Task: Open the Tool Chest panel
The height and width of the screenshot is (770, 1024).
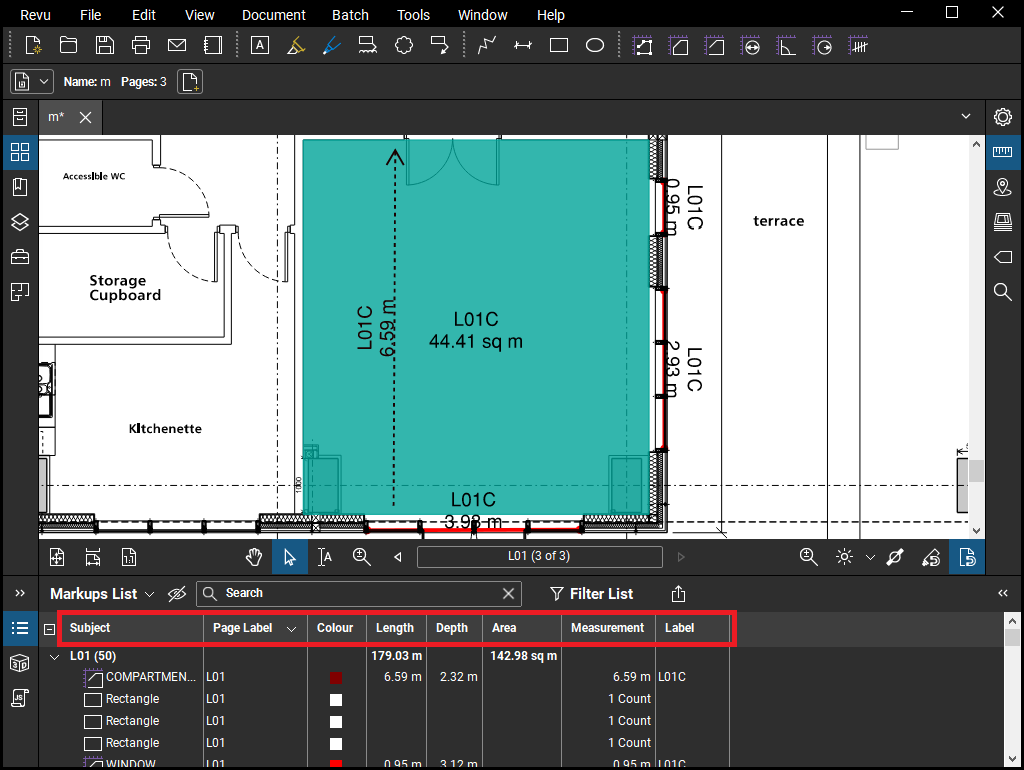Action: tap(20, 257)
